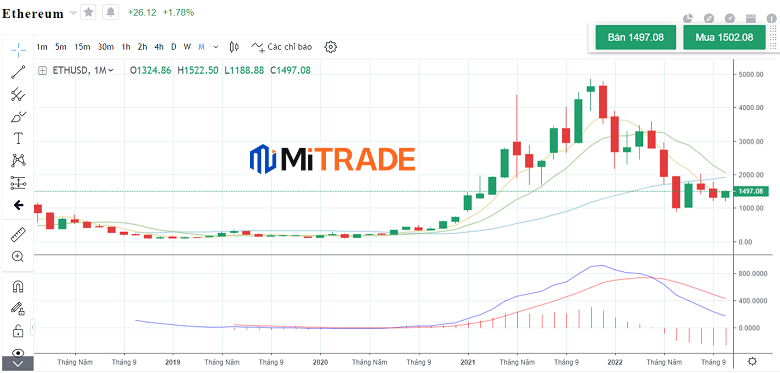Viewport: 780px width, 373px height.
Task: Click the 5000.00 price axis label
Action: [x=750, y=74]
